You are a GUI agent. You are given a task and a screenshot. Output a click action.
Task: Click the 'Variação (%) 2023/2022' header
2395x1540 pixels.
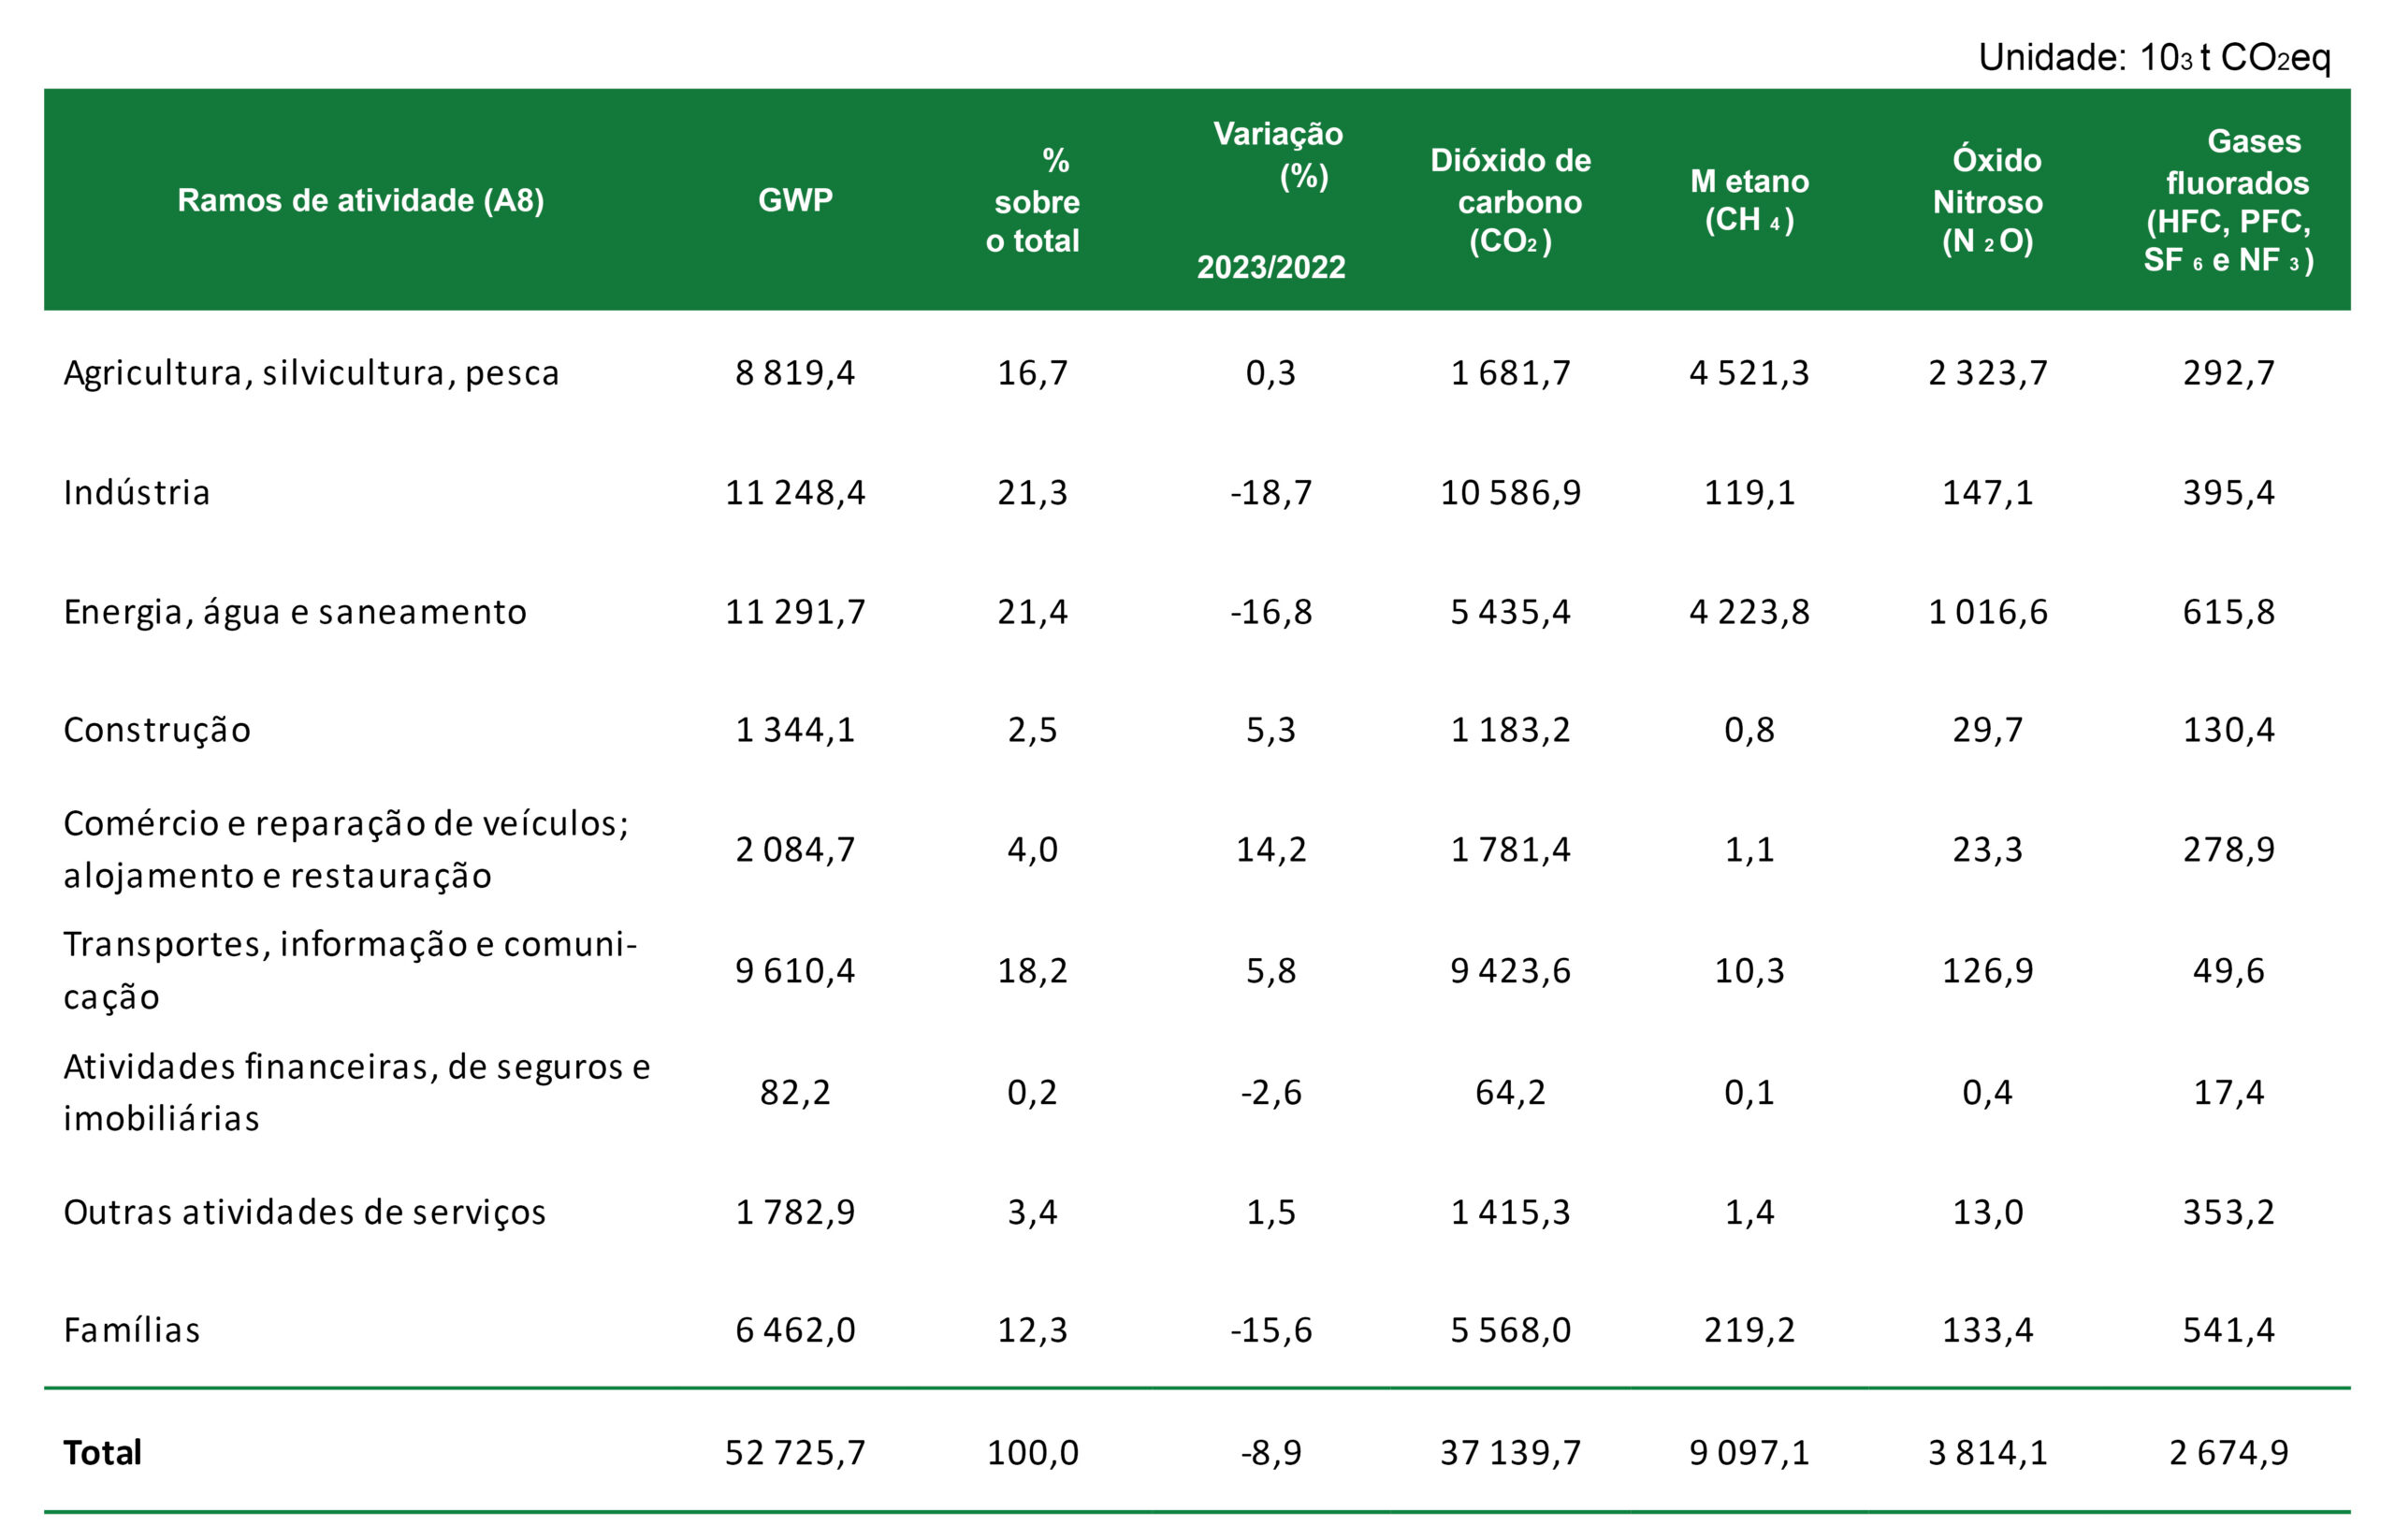tap(1272, 200)
